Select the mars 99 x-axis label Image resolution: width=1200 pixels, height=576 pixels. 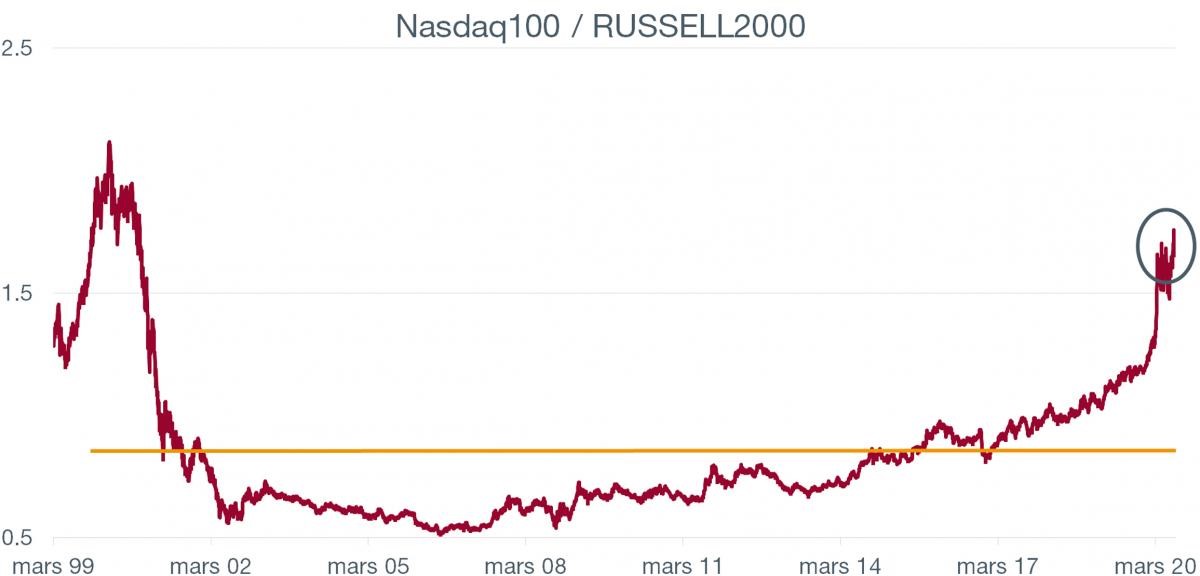pyautogui.click(x=55, y=563)
